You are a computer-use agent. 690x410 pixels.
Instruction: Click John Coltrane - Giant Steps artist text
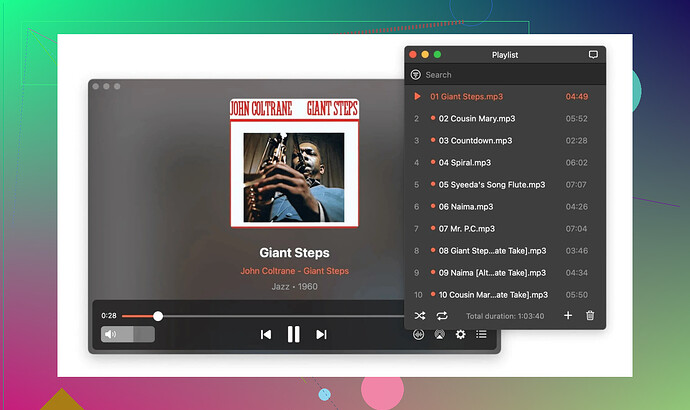point(294,271)
